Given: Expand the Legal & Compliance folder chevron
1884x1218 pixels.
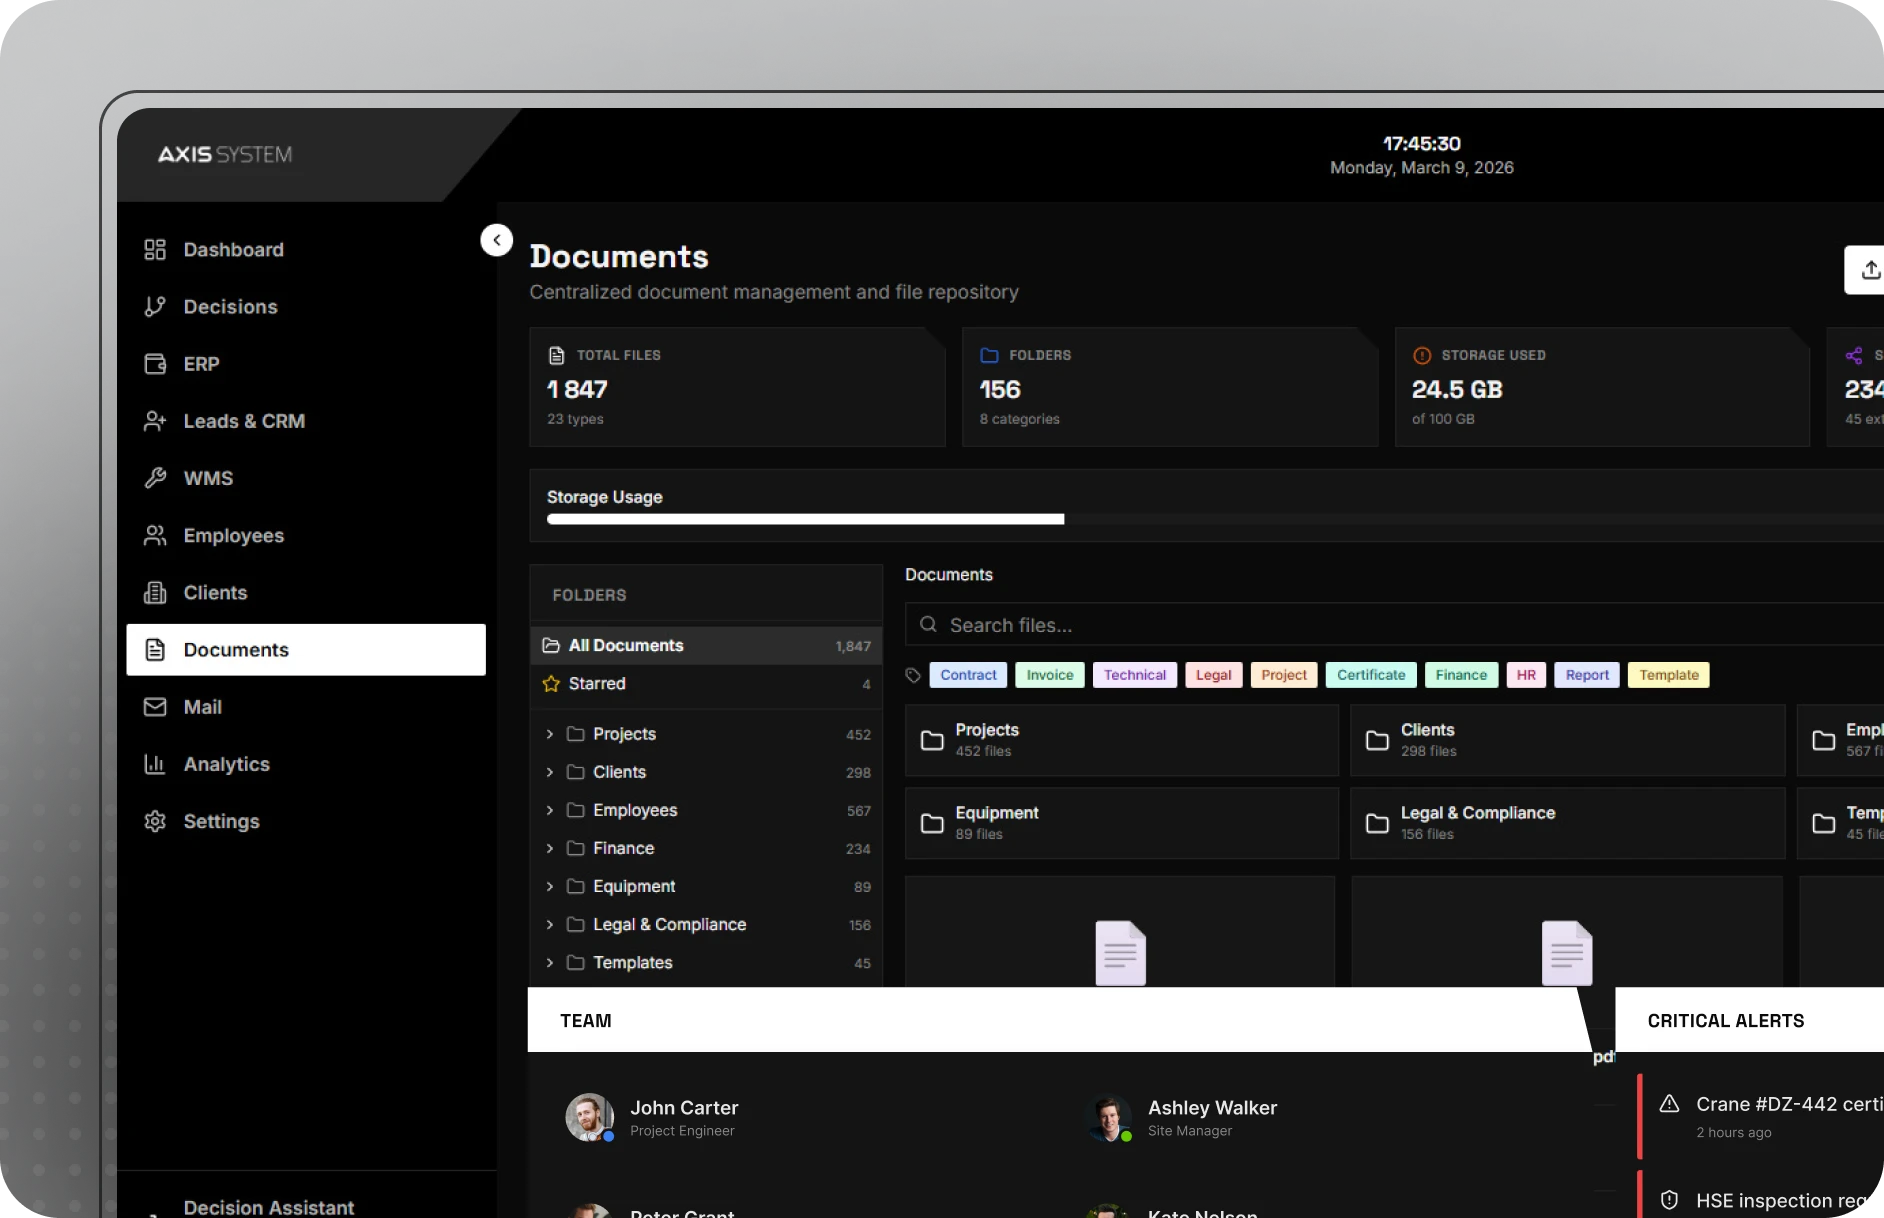Looking at the screenshot, I should (x=549, y=925).
